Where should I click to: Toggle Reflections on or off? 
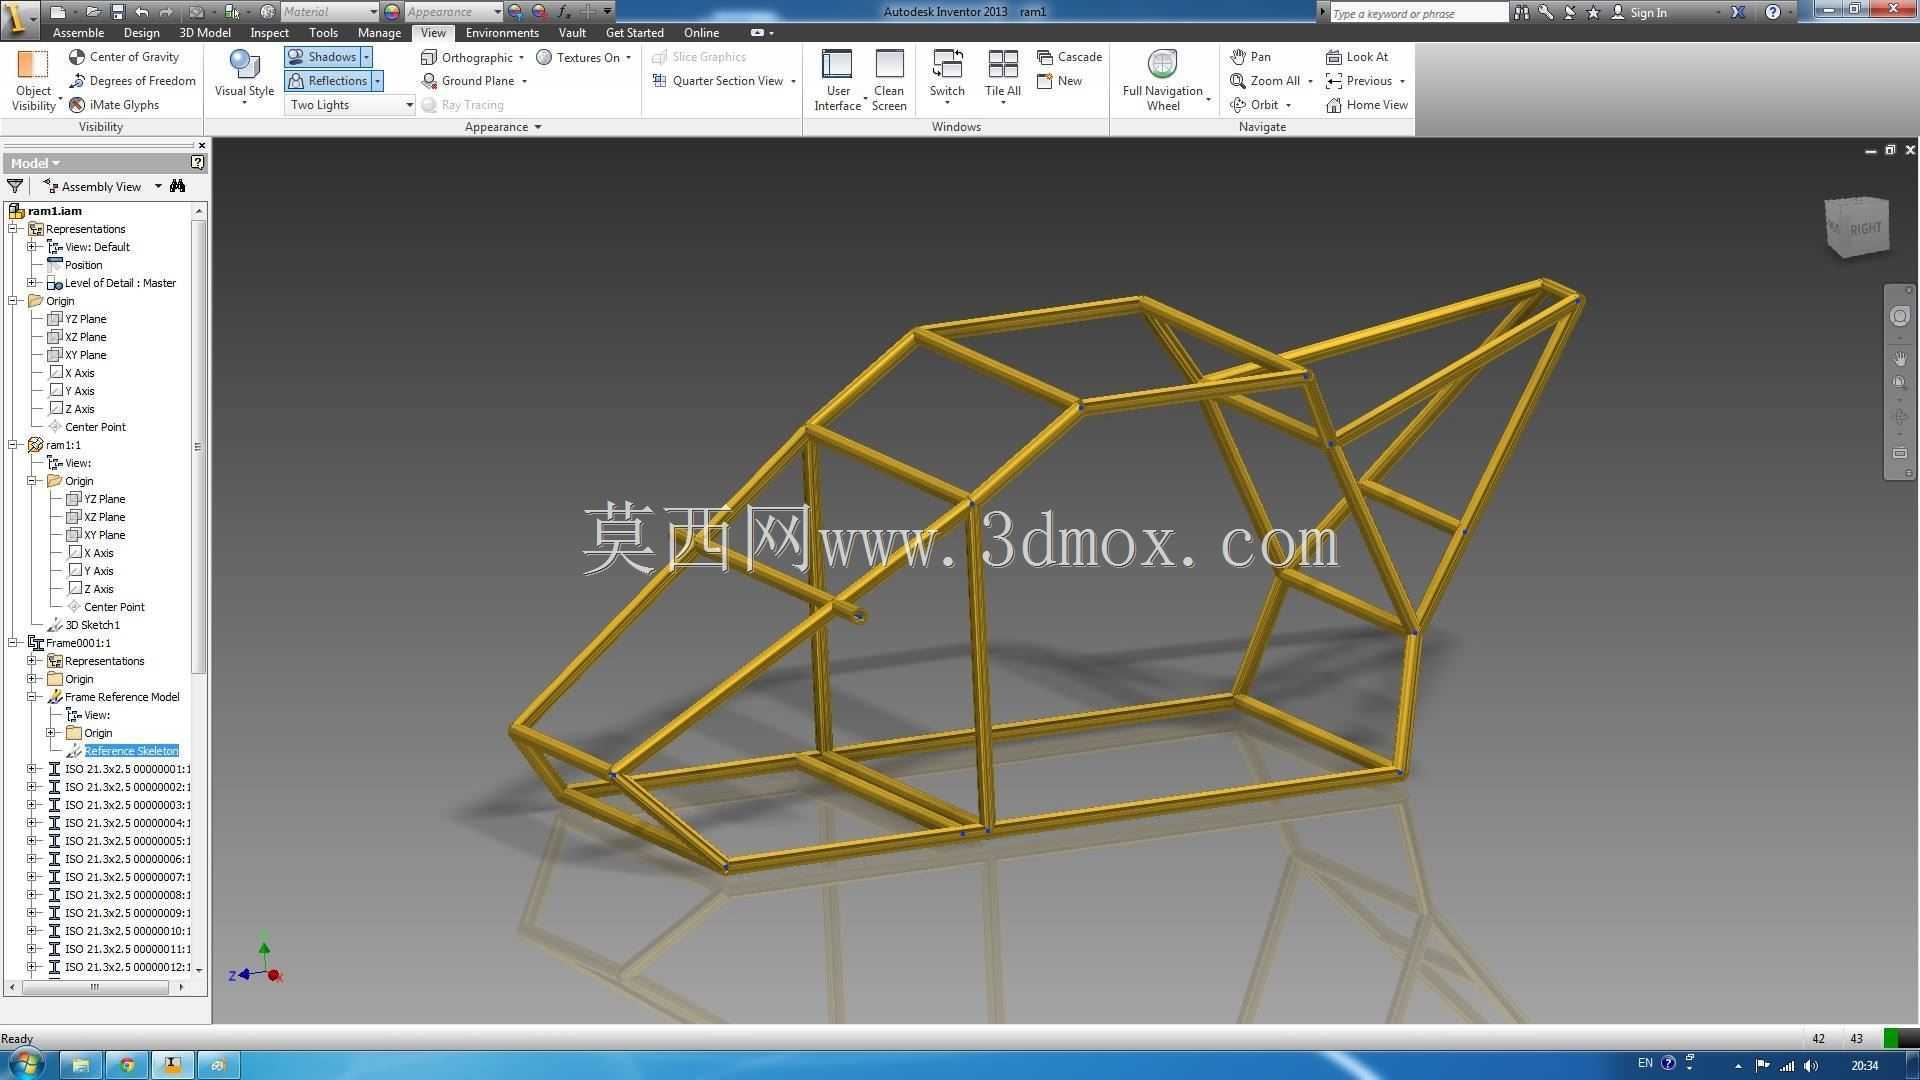328,81
